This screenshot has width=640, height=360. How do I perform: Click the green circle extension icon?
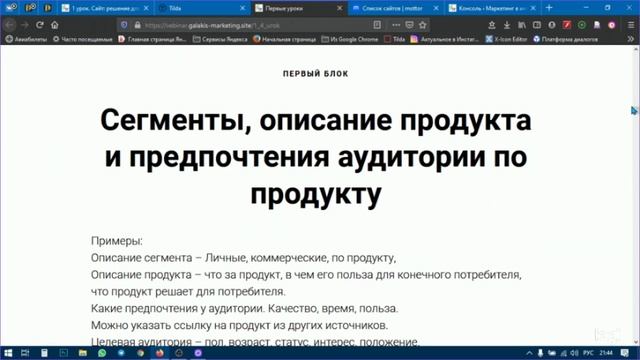pyautogui.click(x=582, y=25)
